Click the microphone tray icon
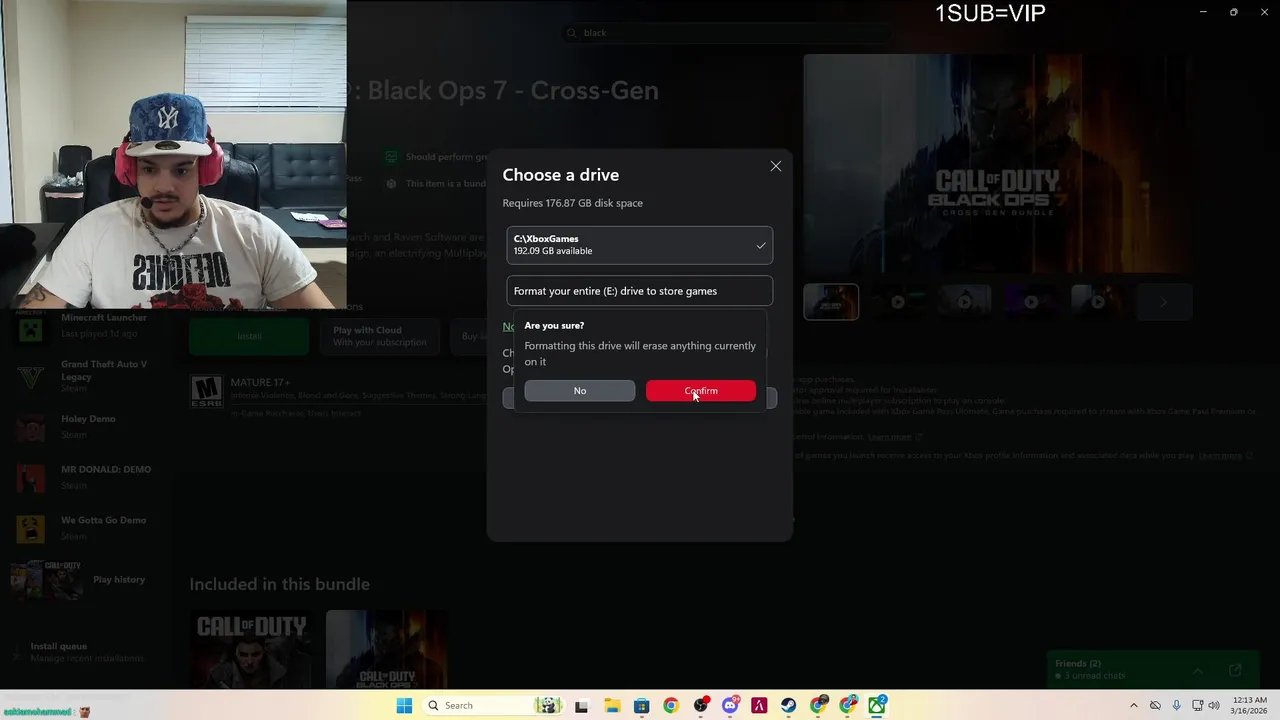 (x=1176, y=705)
